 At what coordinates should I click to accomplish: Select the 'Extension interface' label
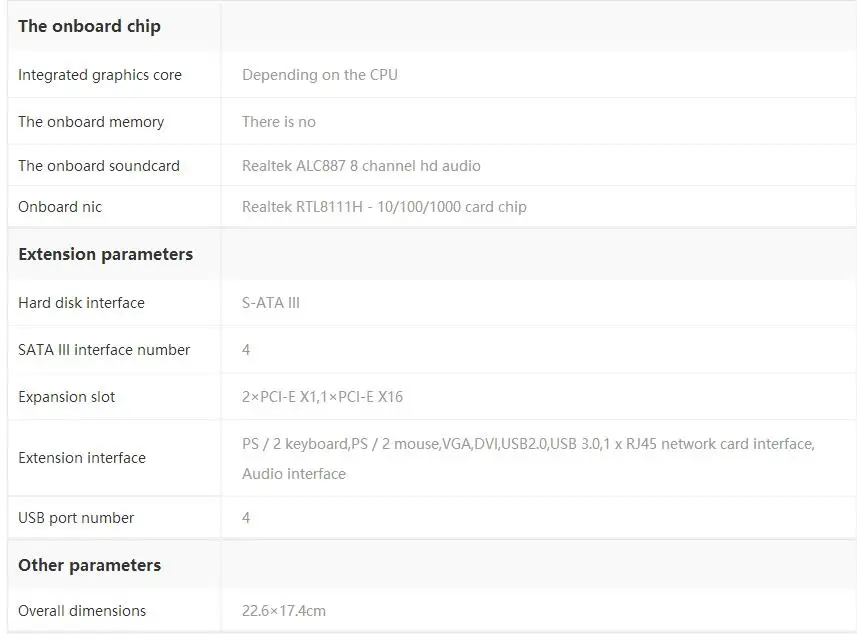point(81,458)
